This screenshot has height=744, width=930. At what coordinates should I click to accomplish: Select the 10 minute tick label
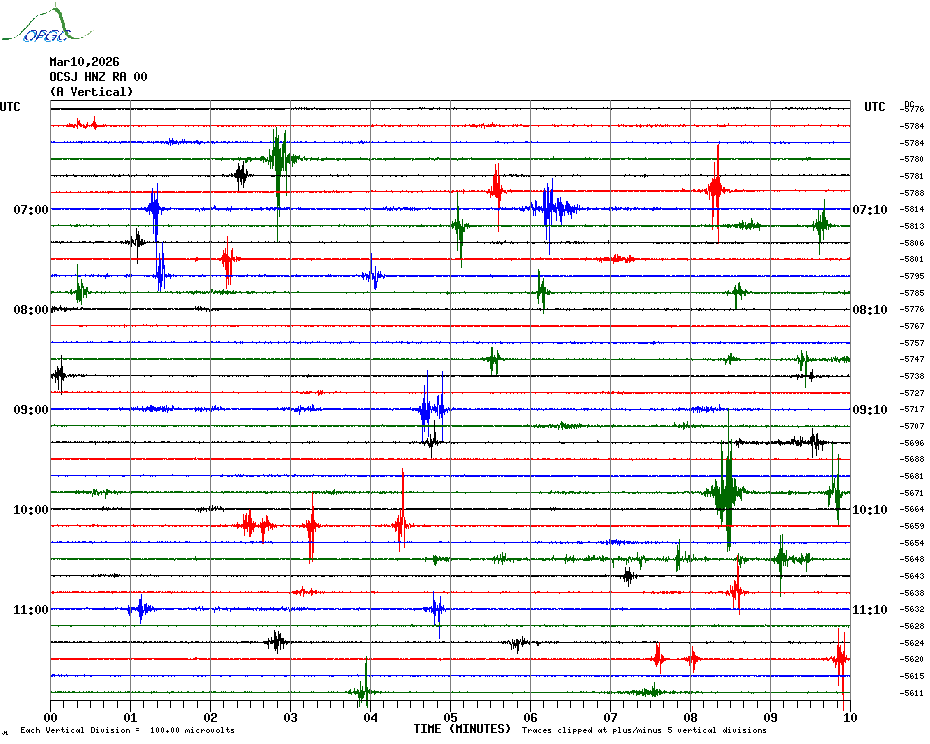[849, 717]
